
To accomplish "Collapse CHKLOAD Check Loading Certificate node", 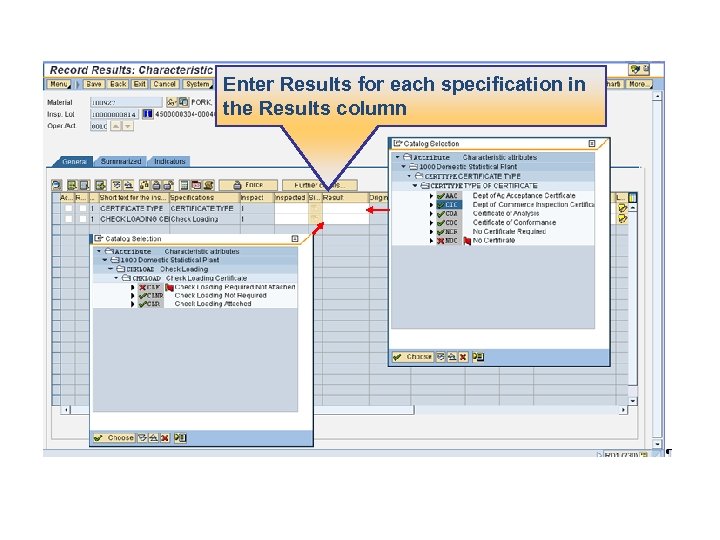I will tap(116, 278).
